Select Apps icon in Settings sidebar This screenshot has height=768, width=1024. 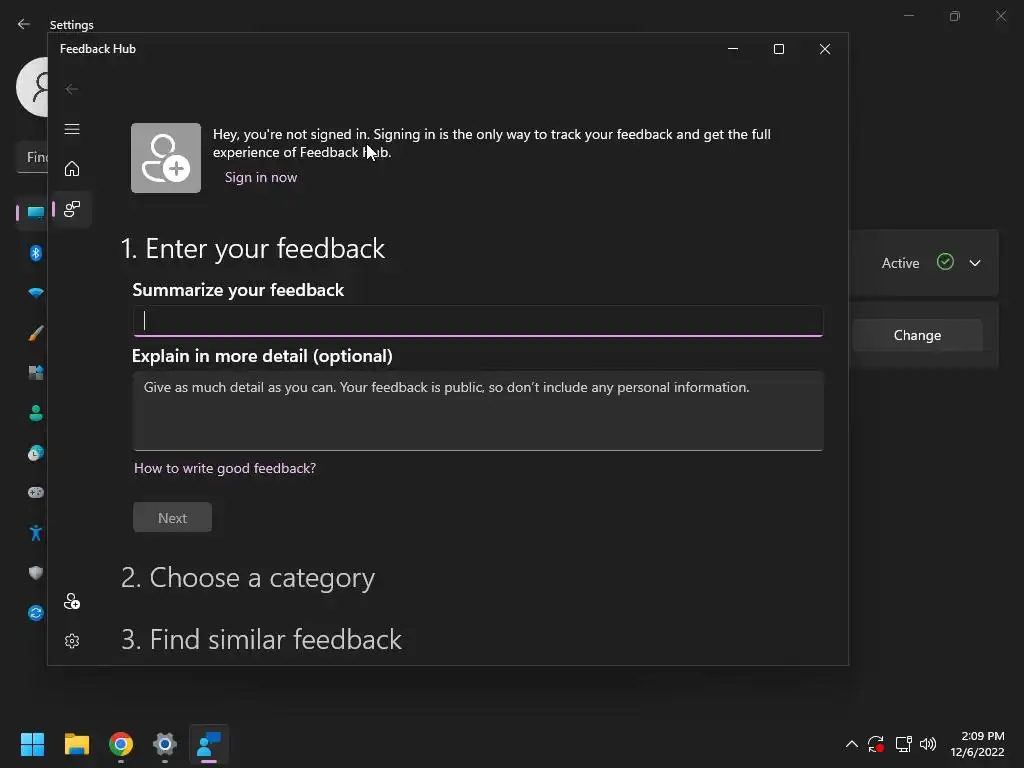coord(36,373)
